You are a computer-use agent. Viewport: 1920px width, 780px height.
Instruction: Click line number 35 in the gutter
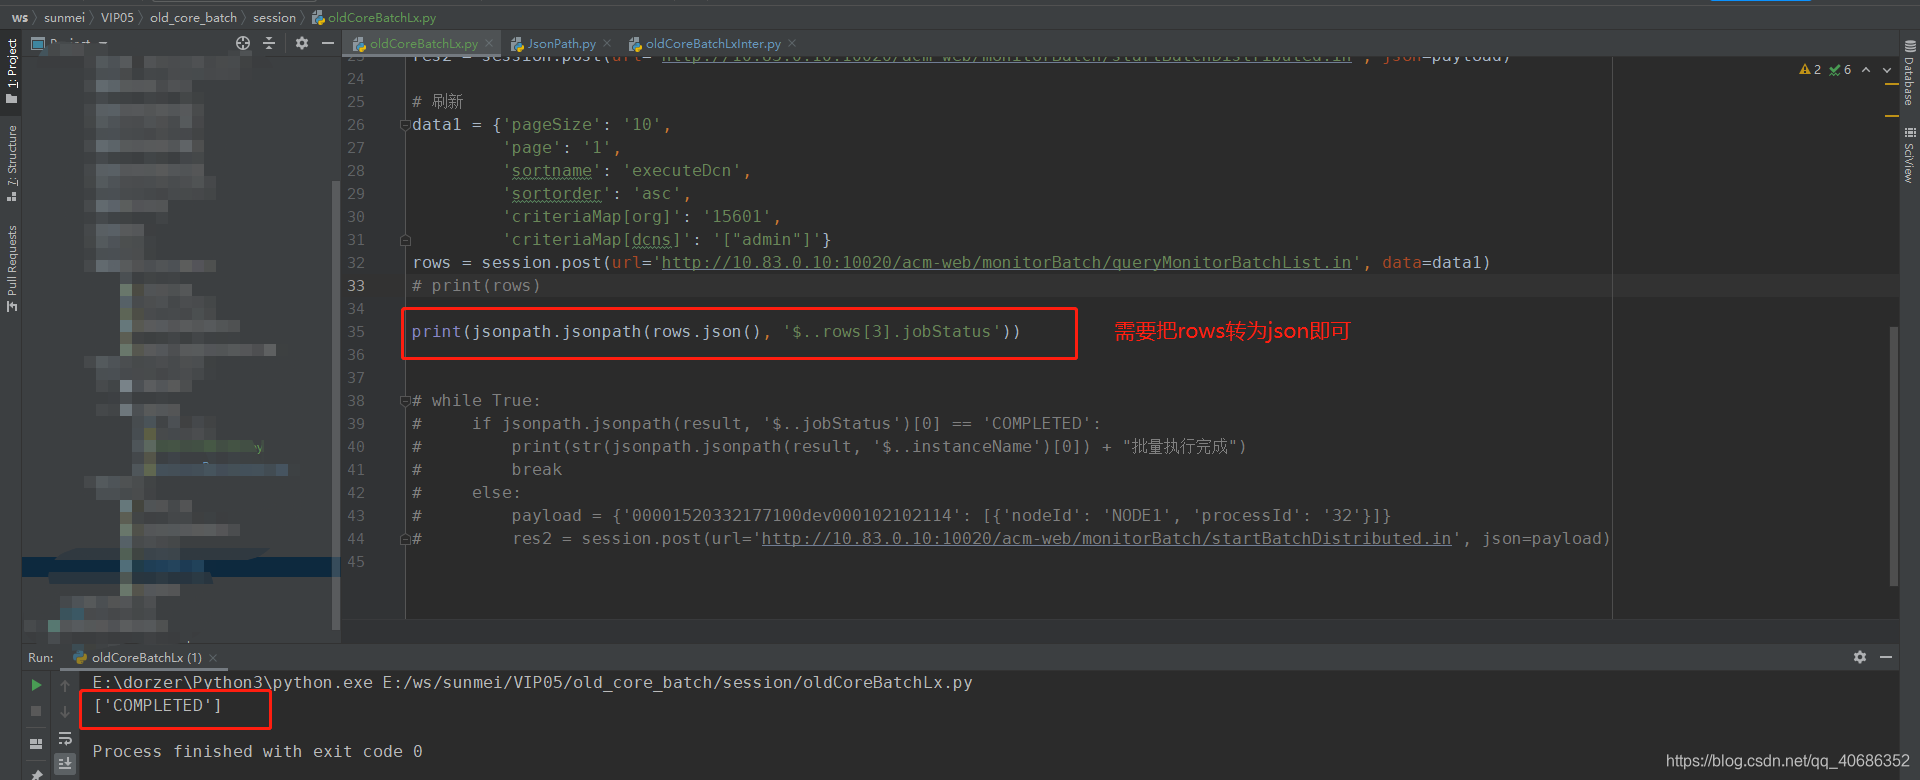pyautogui.click(x=356, y=331)
